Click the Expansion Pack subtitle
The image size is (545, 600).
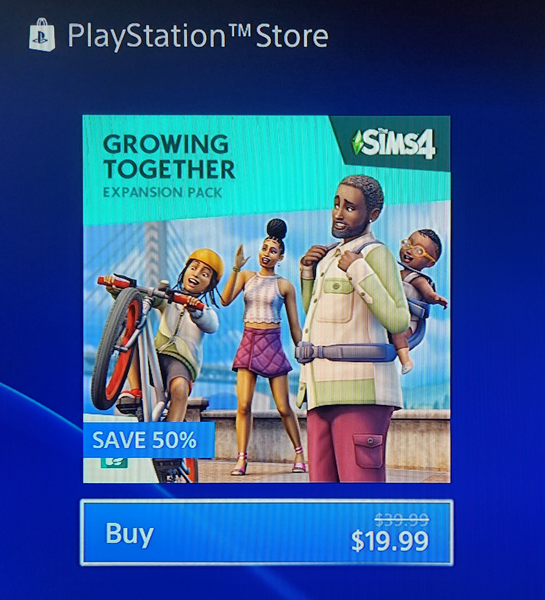(162, 192)
